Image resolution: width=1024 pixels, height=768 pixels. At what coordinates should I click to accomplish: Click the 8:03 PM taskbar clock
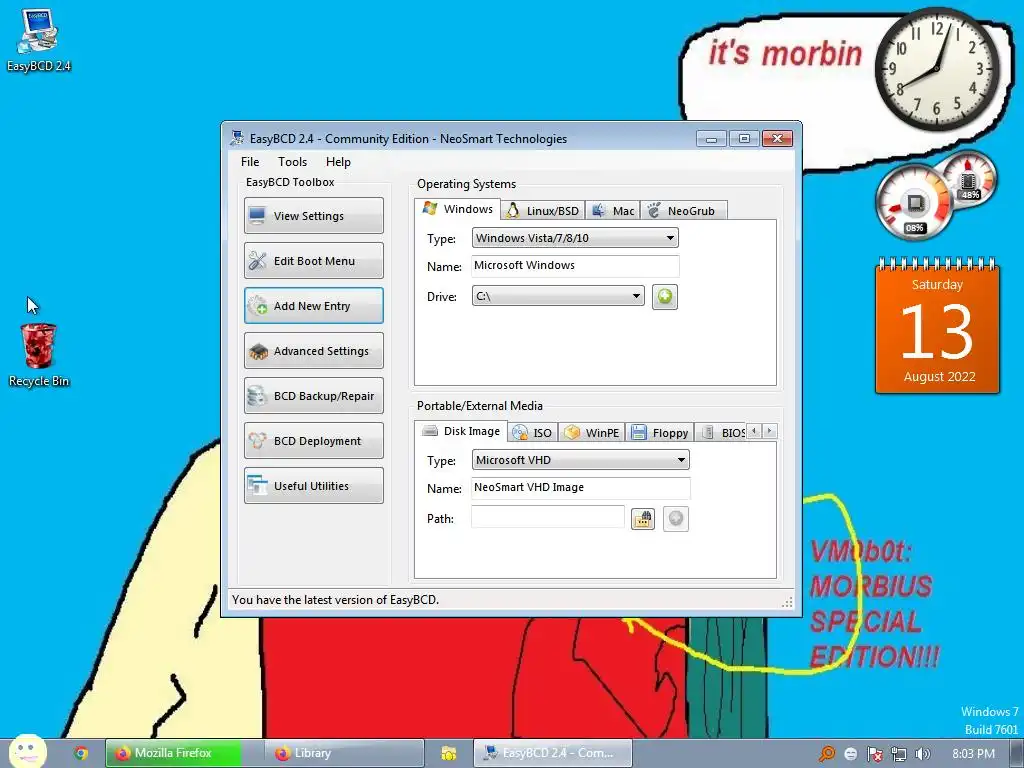tap(973, 754)
